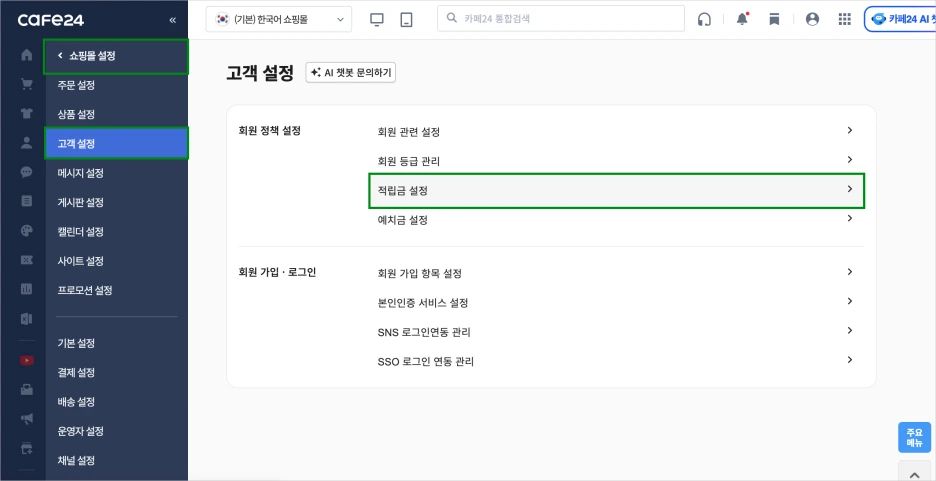Open the bookmark icon in header
The width and height of the screenshot is (936, 481).
click(x=774, y=20)
